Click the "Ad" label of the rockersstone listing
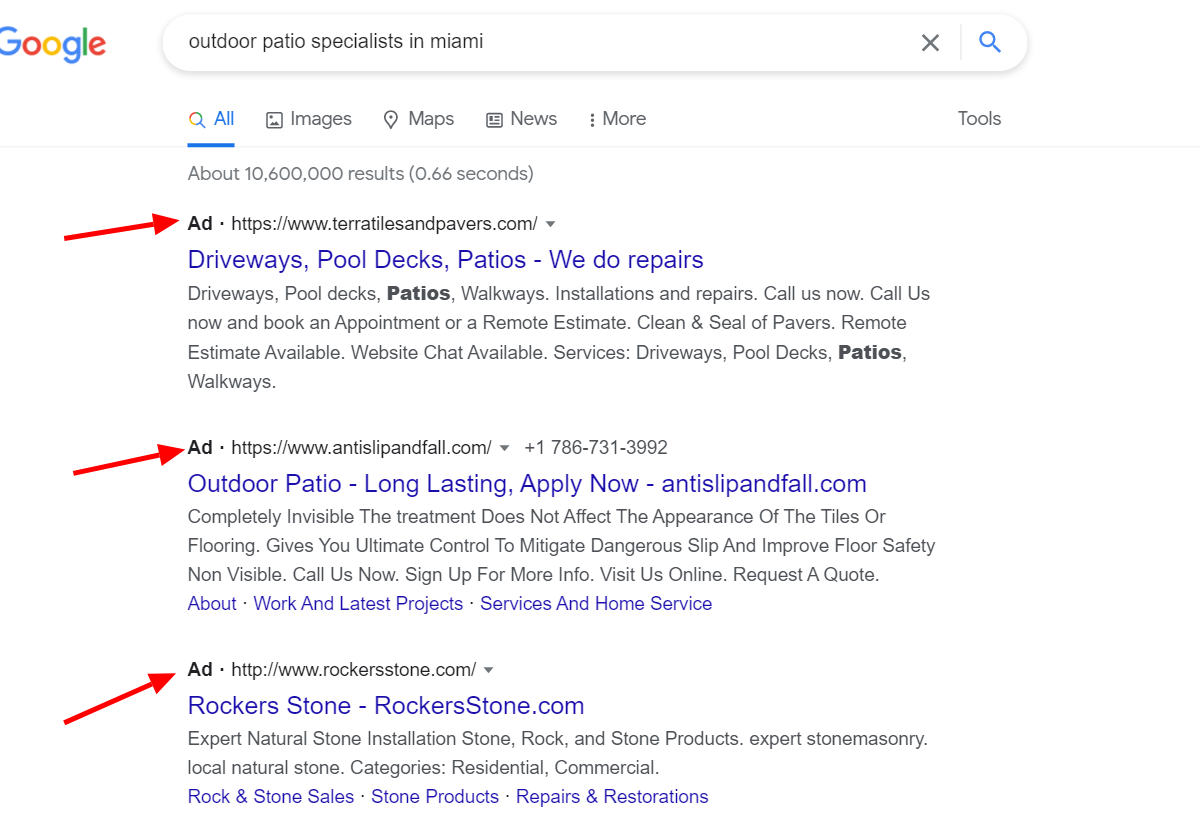The height and width of the screenshot is (824, 1200). [200, 670]
